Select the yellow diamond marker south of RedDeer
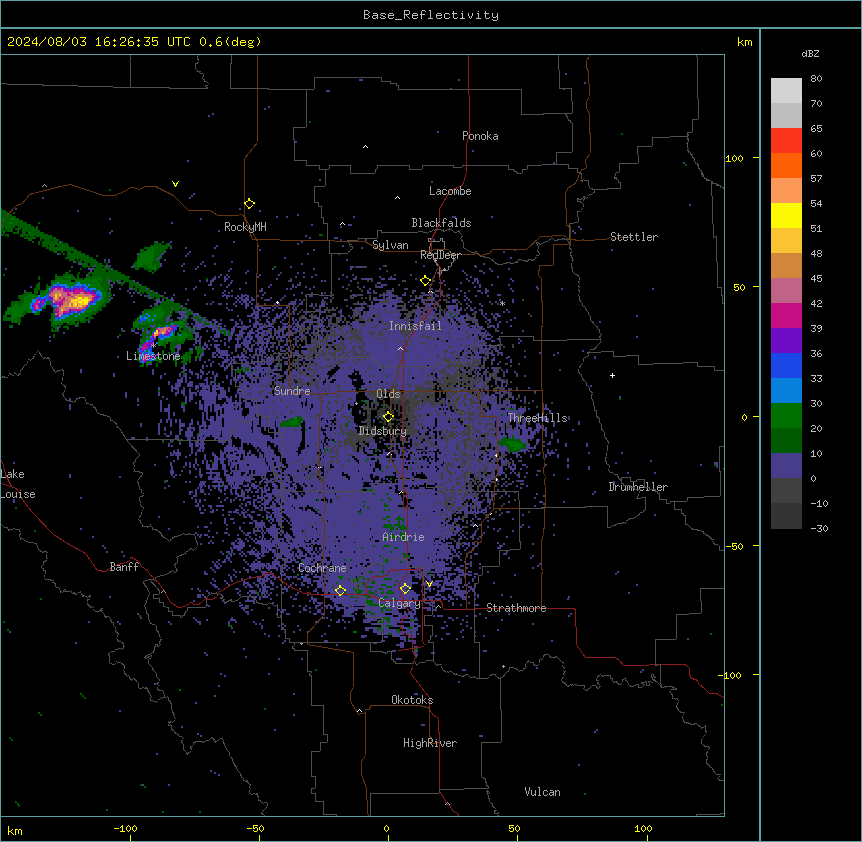862x842 pixels. pyautogui.click(x=426, y=281)
